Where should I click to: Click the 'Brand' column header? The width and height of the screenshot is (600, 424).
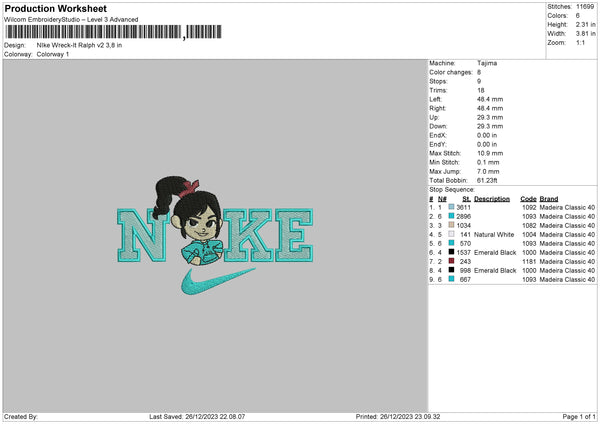(x=548, y=199)
